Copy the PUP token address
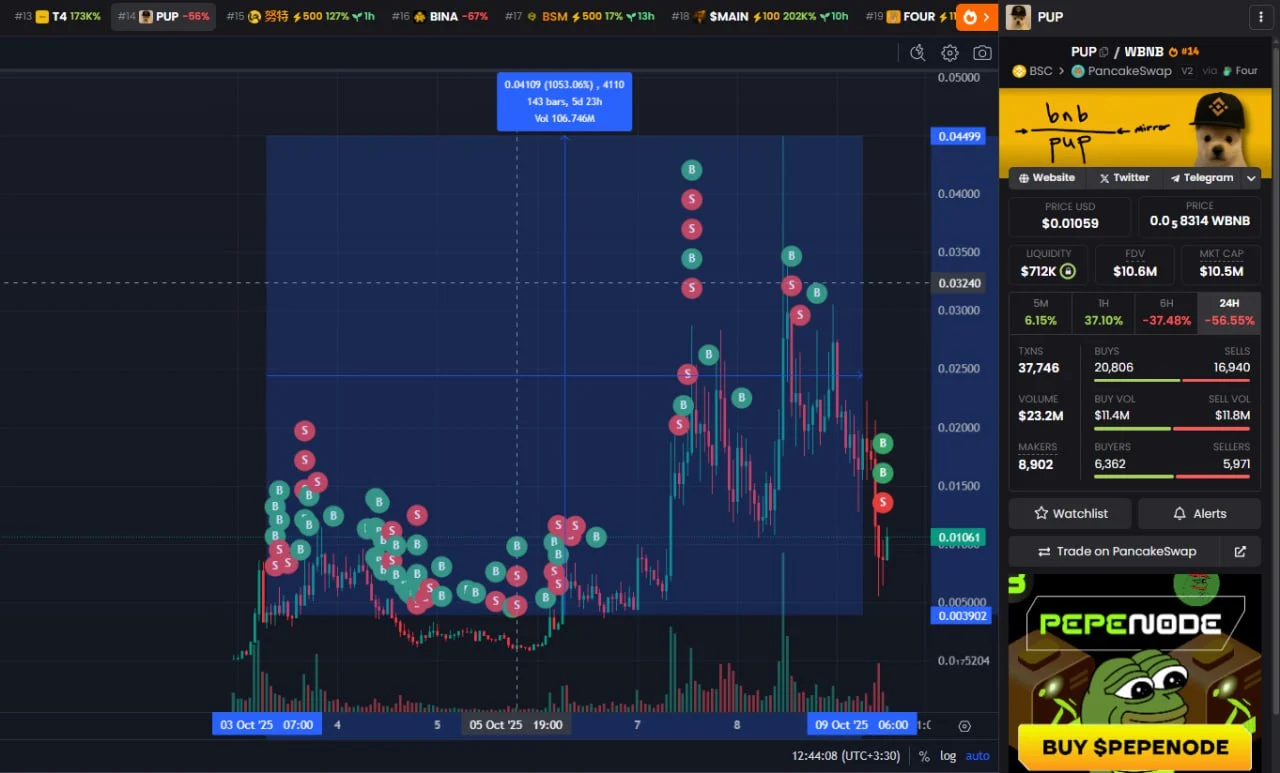The image size is (1280, 773). [x=1104, y=52]
